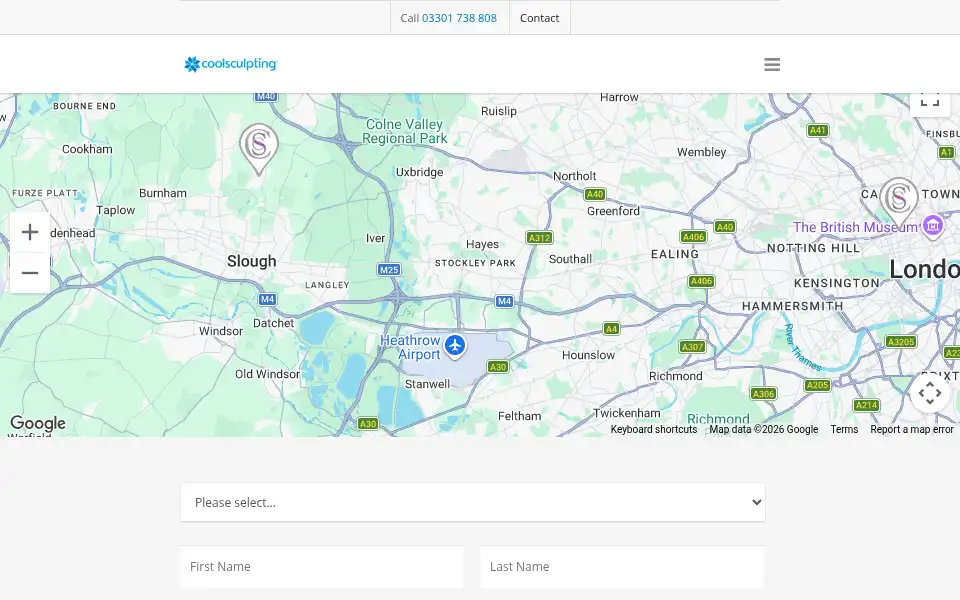
Task: Click the Hounslow map label
Action: click(588, 355)
